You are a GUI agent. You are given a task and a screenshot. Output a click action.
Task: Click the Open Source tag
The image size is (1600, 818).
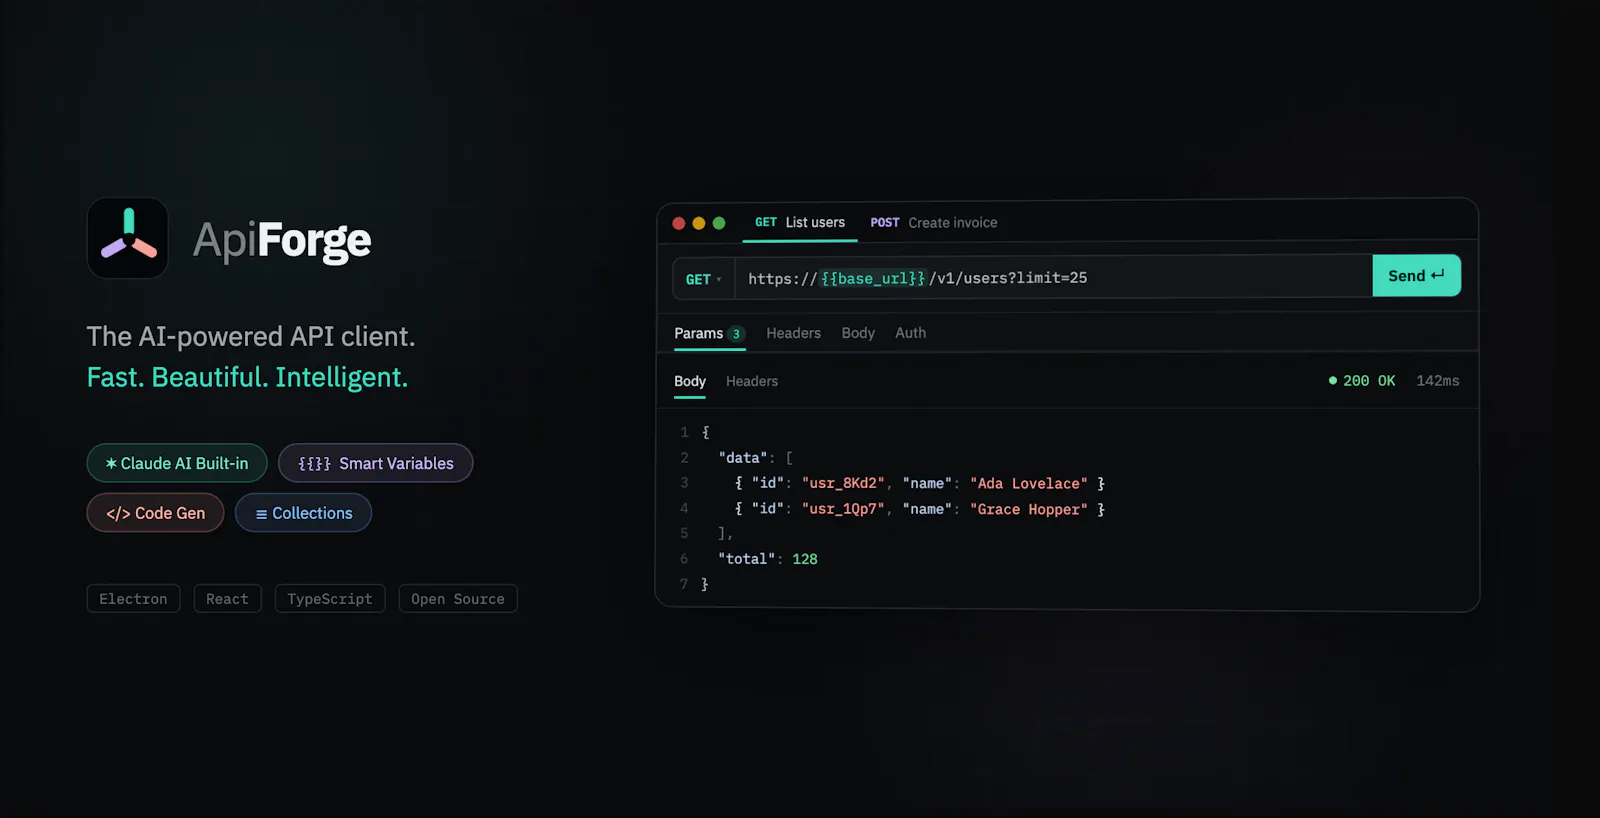pos(458,599)
